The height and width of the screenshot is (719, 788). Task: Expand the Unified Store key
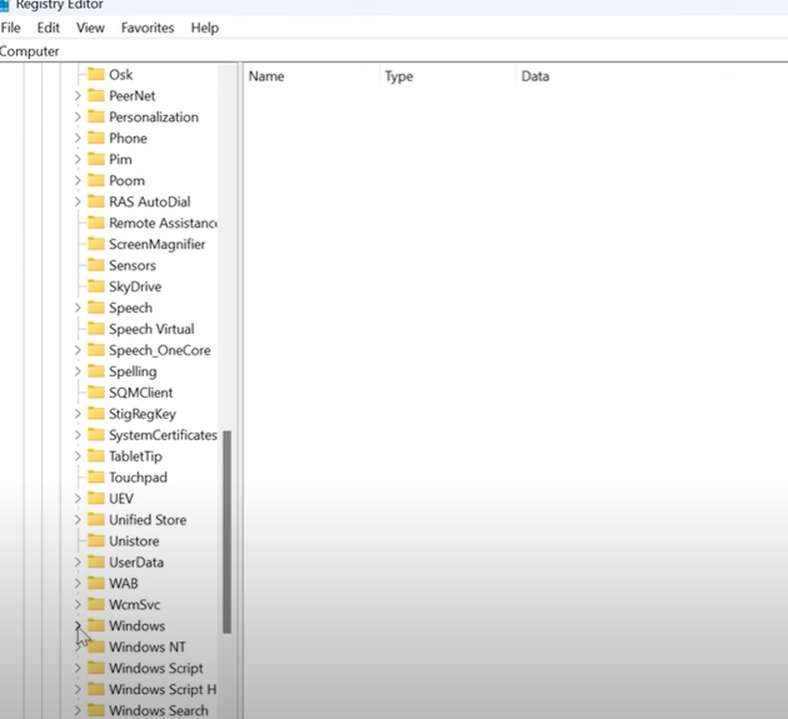click(x=77, y=520)
